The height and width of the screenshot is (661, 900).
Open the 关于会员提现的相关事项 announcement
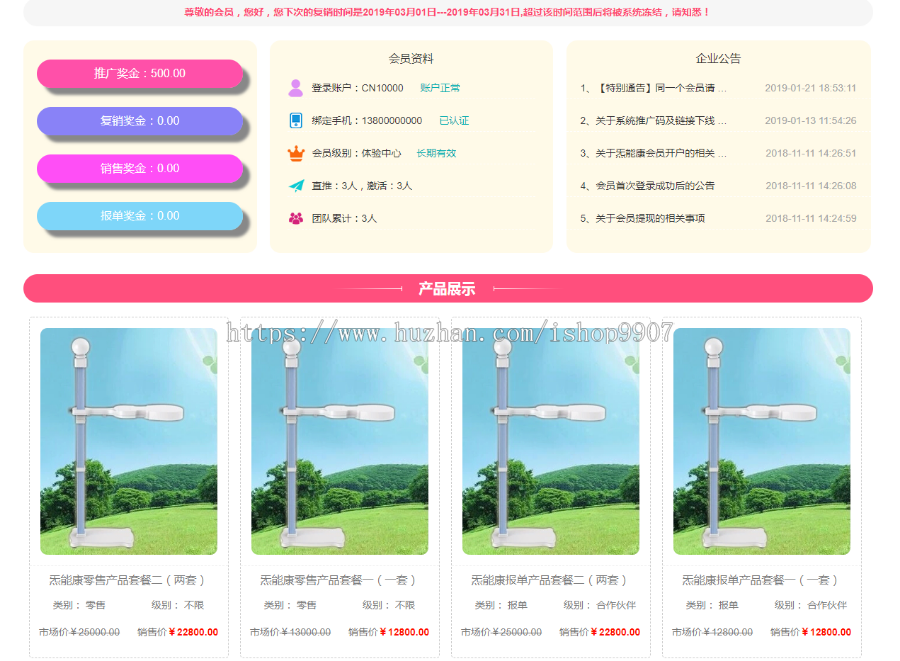(x=650, y=218)
